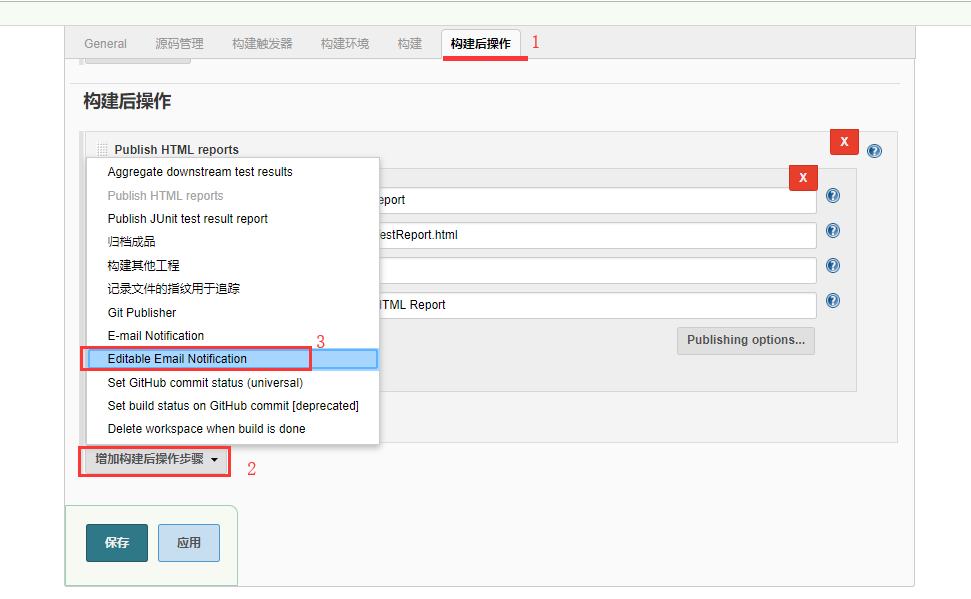This screenshot has height=599, width=971.
Task: Remove the report entry with the inner X button
Action: click(x=803, y=178)
